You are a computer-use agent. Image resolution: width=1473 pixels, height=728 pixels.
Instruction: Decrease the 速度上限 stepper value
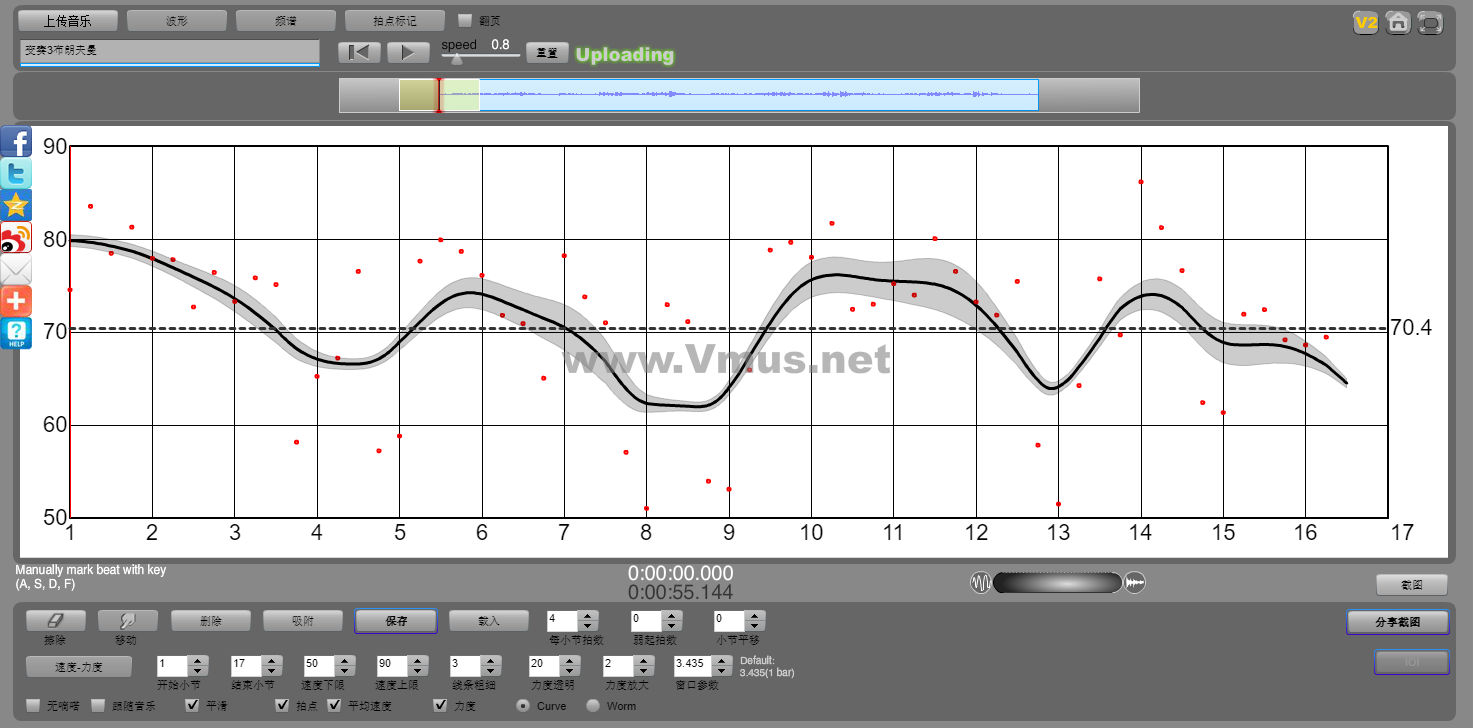[417, 669]
